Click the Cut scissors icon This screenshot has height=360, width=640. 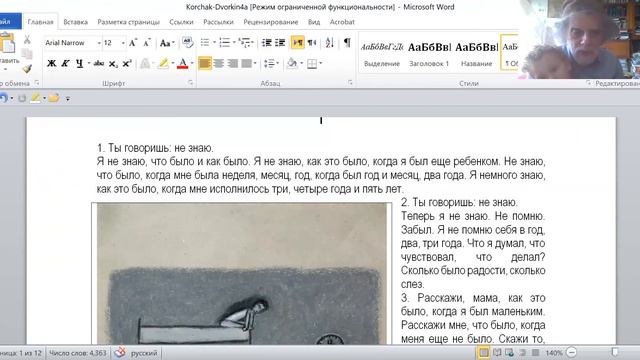click(x=27, y=40)
